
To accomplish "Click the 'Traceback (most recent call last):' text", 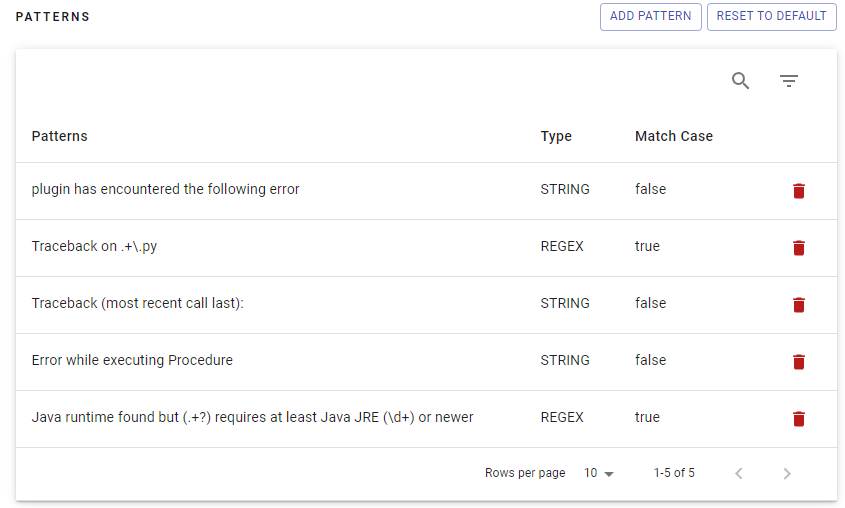I will 137,303.
